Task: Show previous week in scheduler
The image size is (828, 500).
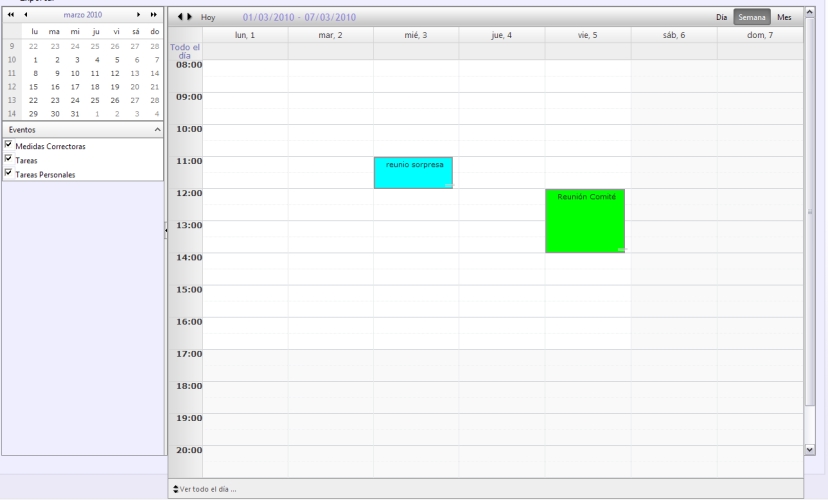Action: coord(180,17)
